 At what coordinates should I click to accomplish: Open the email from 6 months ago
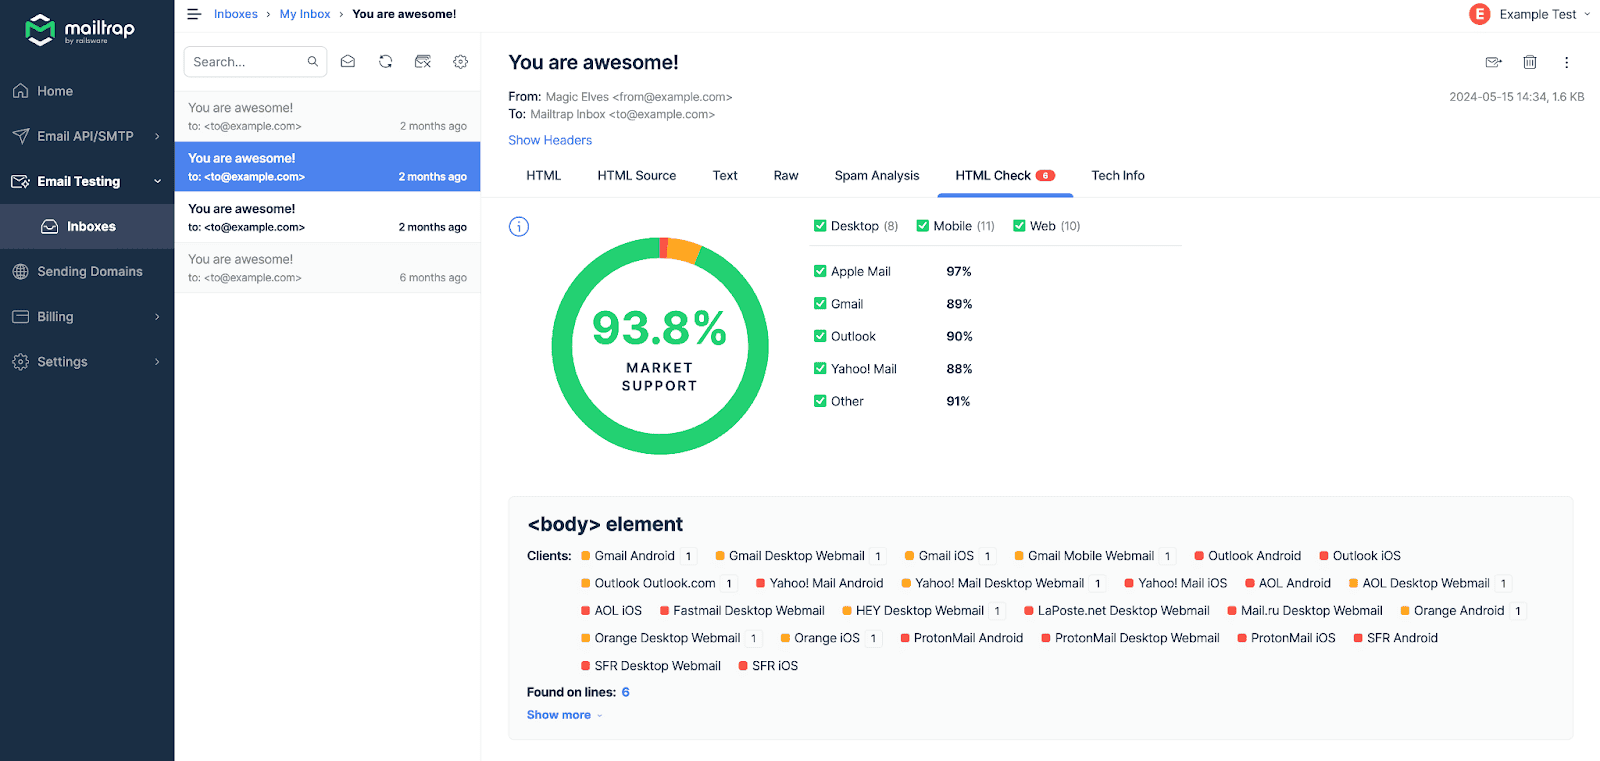tap(328, 268)
